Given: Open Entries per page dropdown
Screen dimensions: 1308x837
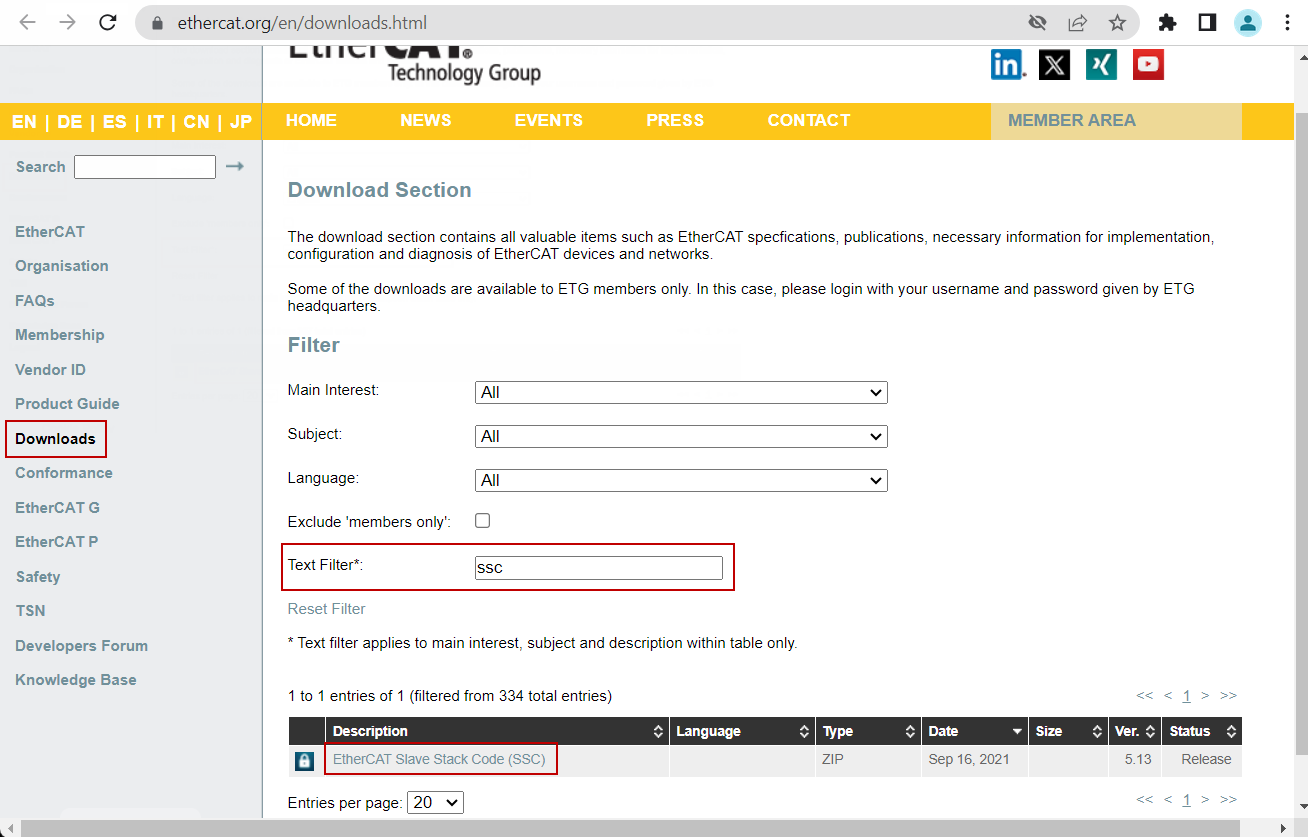Looking at the screenshot, I should (x=435, y=802).
